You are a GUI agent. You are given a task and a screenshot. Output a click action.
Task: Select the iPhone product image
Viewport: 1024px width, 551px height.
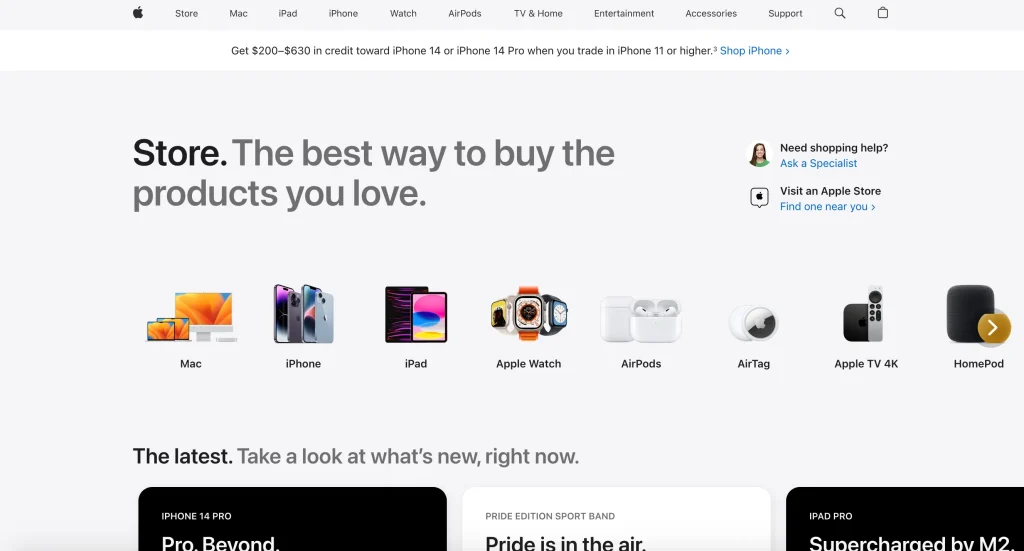pyautogui.click(x=303, y=314)
